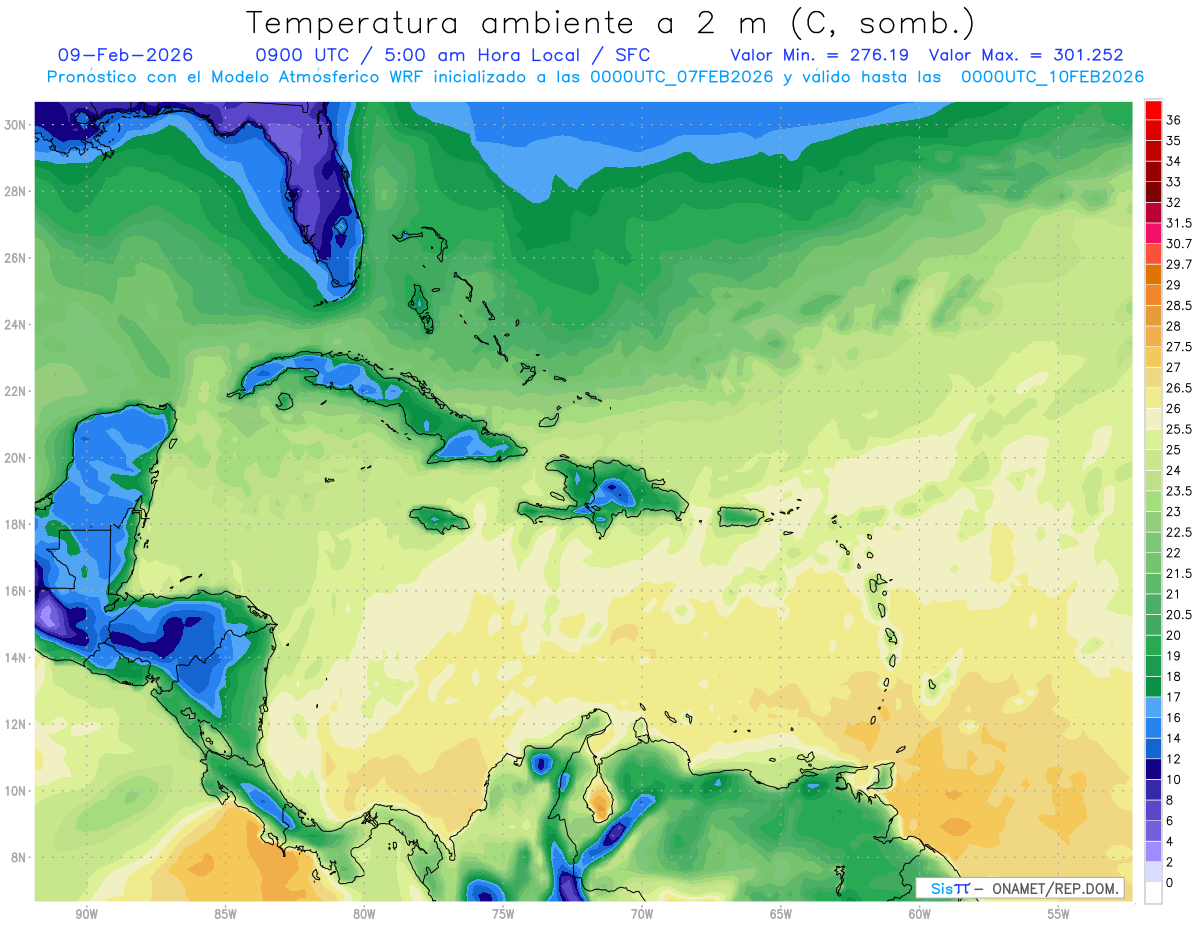Click the longitude label "55W"

(1059, 914)
